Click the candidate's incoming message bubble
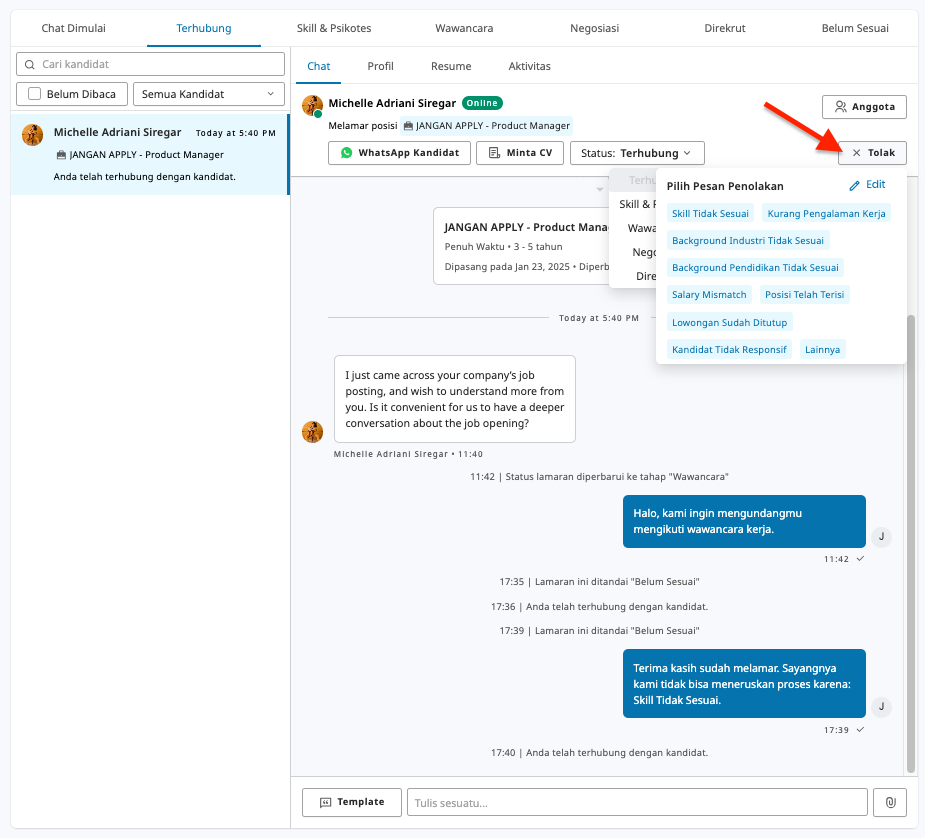The image size is (925, 838). (x=454, y=399)
